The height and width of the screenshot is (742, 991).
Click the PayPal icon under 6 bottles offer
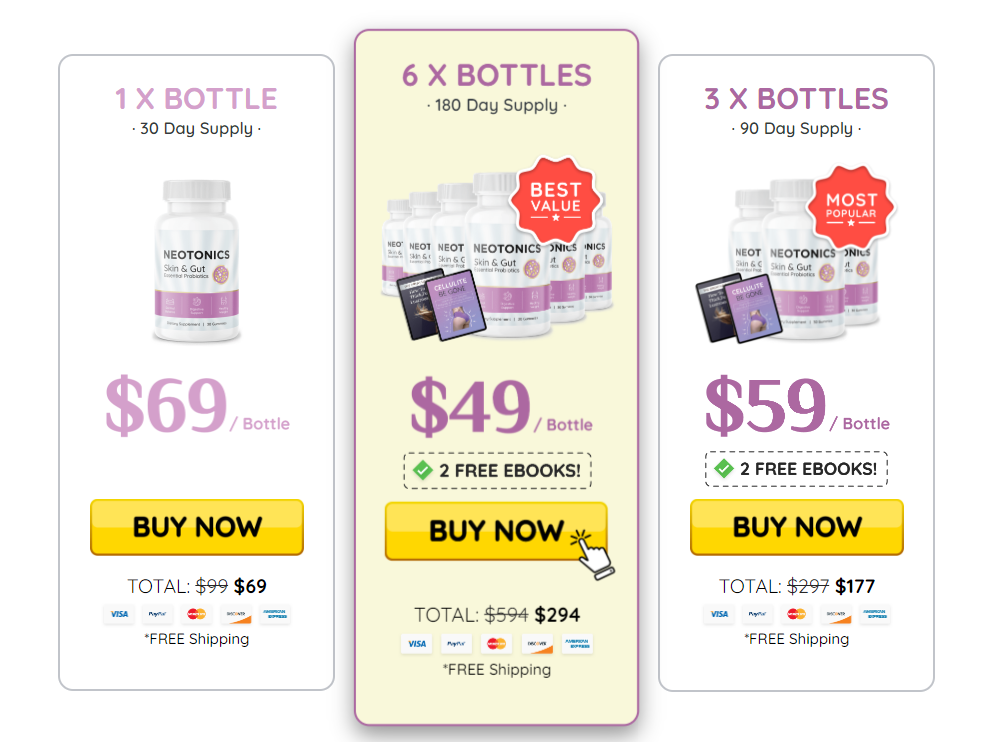tap(456, 644)
